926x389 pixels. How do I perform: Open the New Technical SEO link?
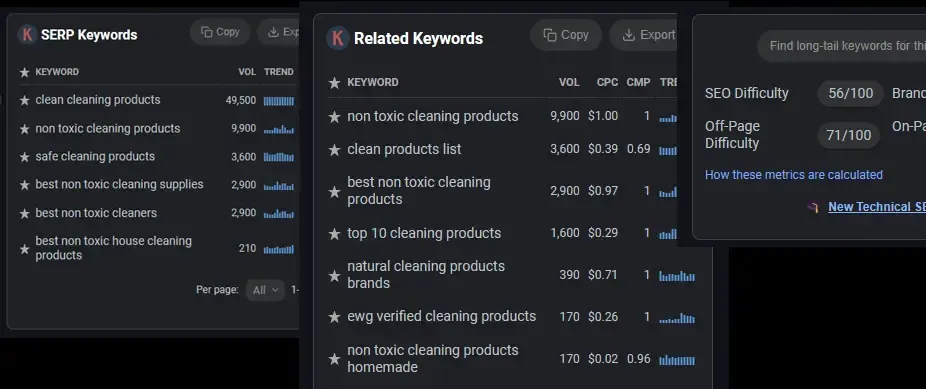click(x=877, y=207)
